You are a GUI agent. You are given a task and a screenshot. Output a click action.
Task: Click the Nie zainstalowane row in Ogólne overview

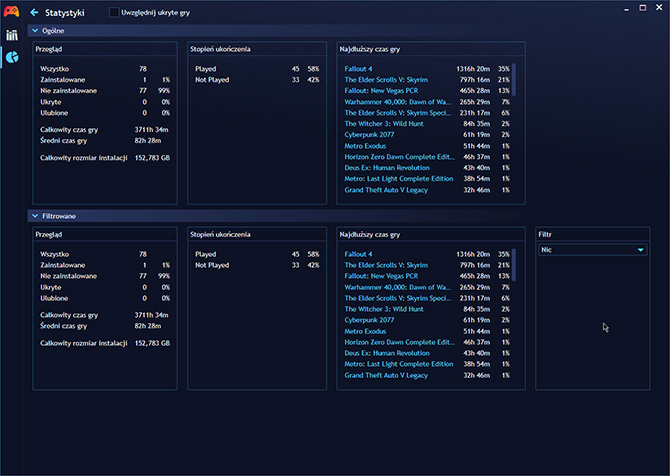click(105, 91)
